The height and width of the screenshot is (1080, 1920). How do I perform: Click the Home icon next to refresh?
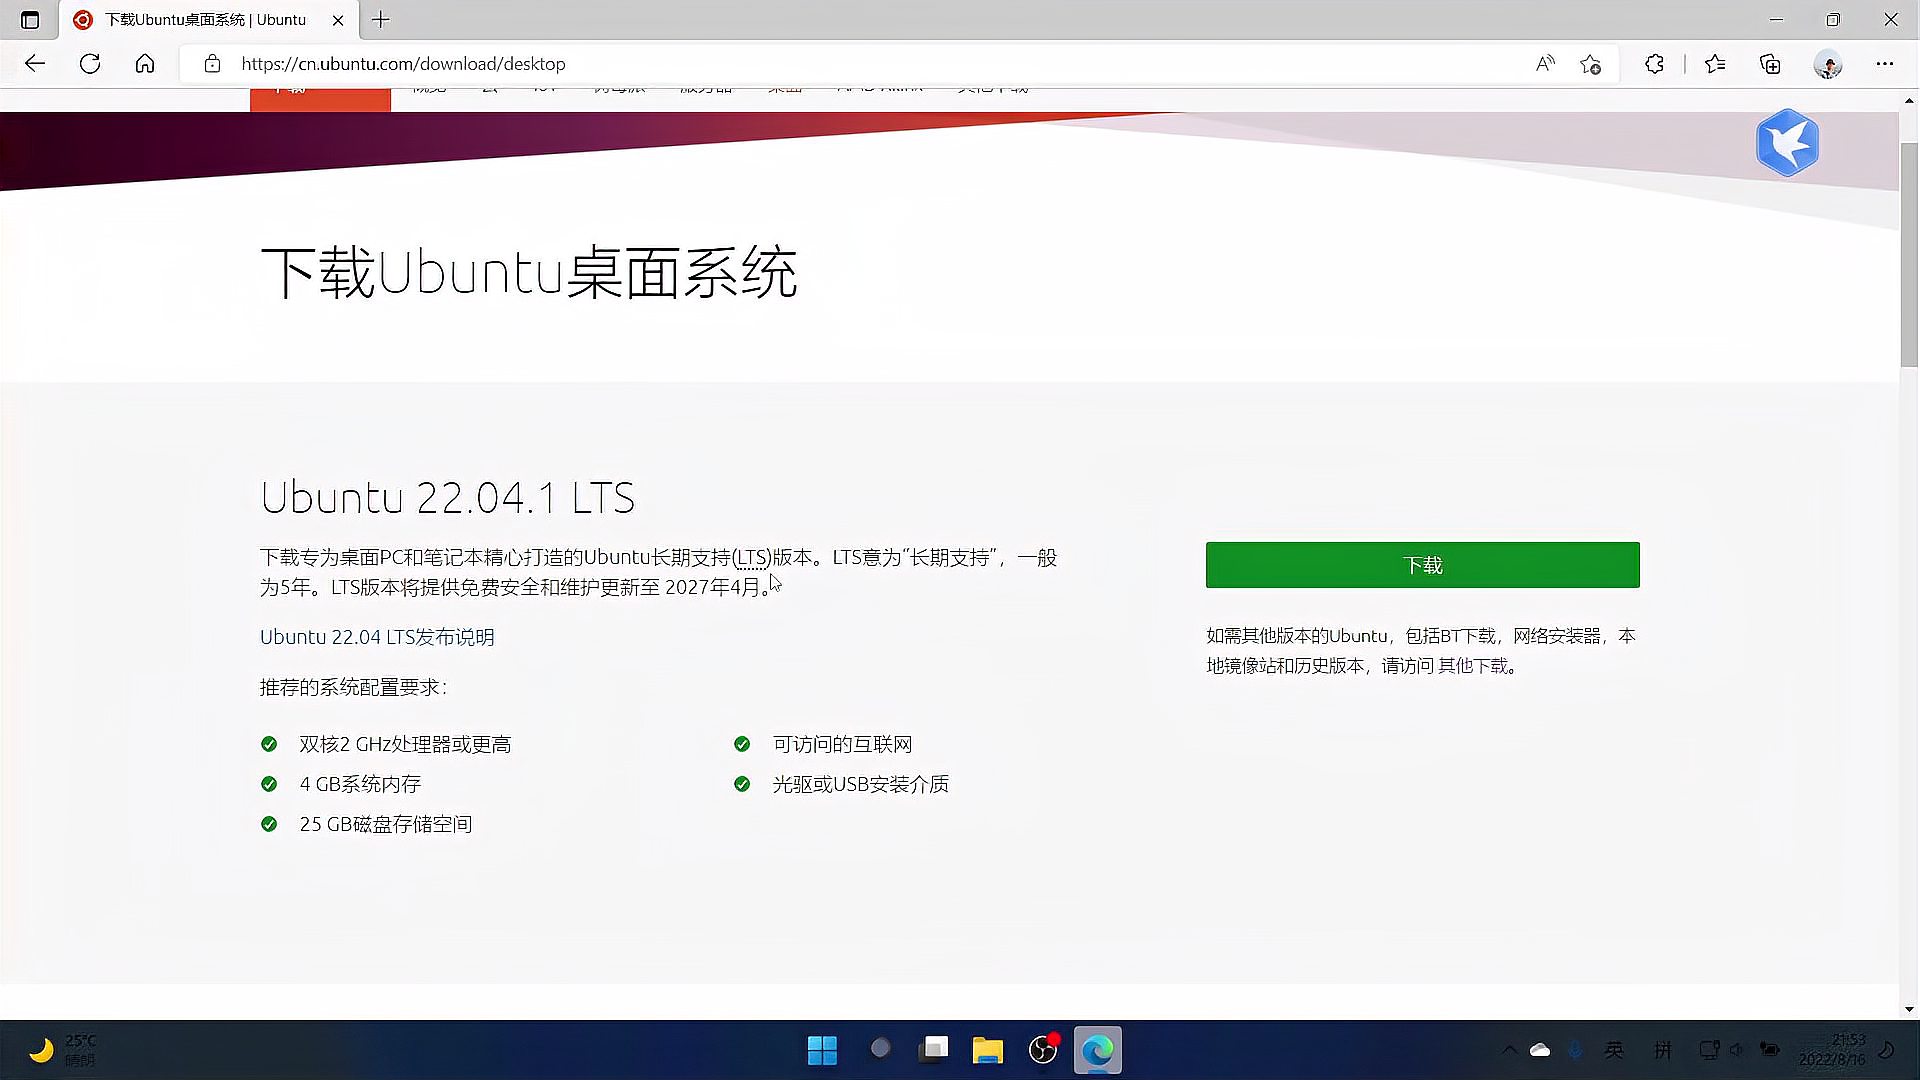tap(145, 63)
